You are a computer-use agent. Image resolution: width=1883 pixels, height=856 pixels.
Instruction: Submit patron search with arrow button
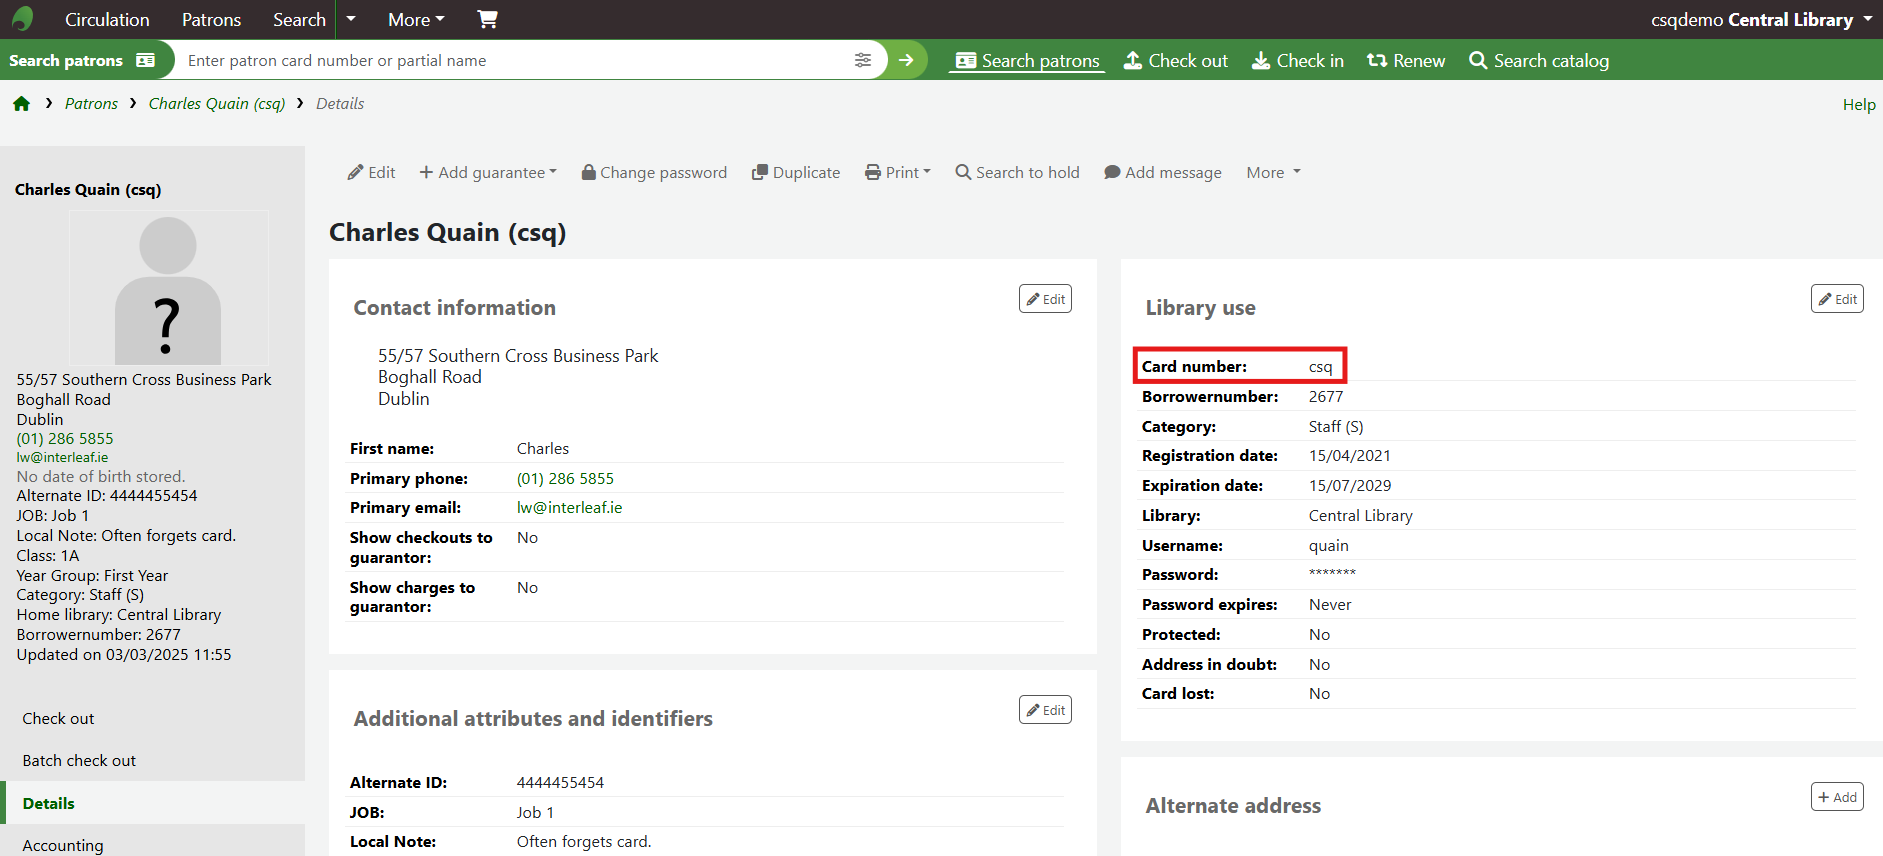906,60
